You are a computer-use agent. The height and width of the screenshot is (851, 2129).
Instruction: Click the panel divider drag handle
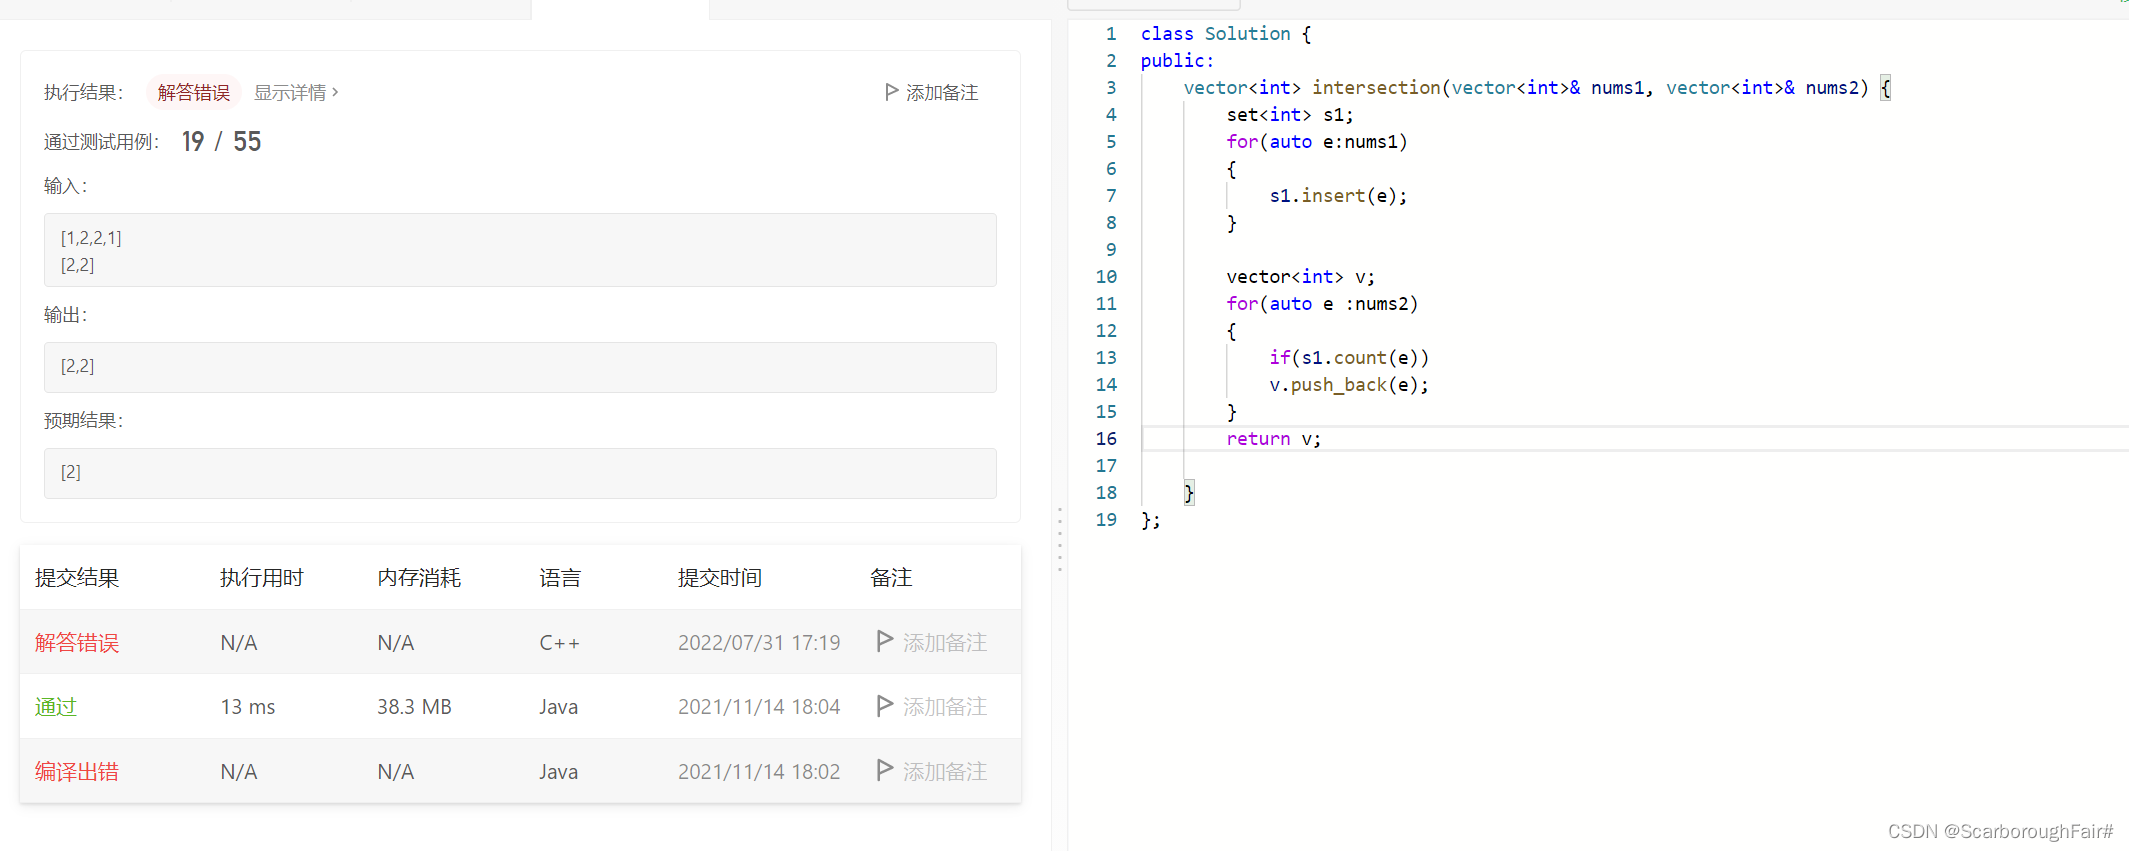[x=1060, y=540]
